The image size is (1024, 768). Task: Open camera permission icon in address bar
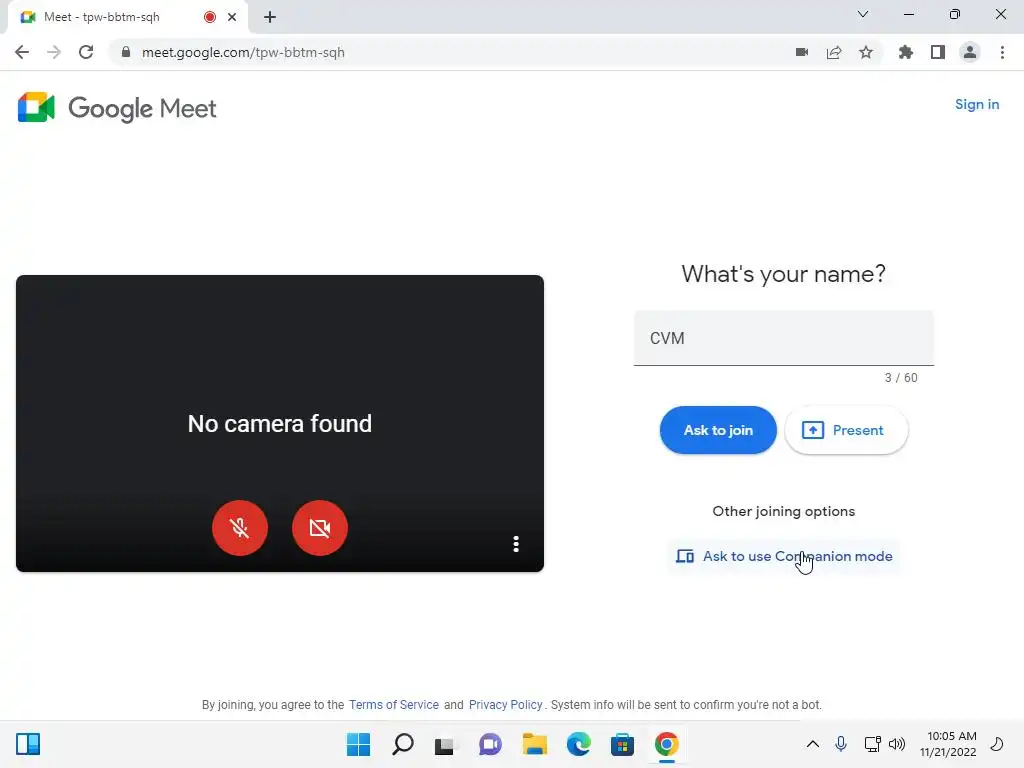802,52
